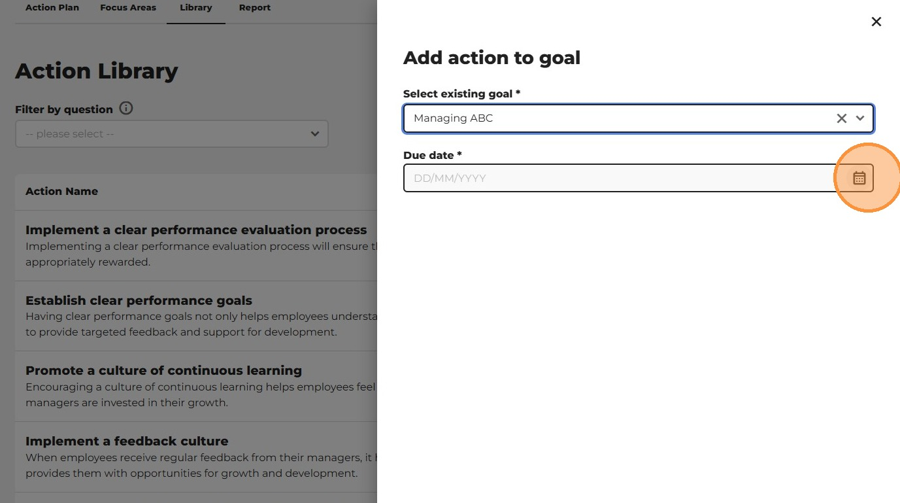This screenshot has width=900, height=503.
Task: Click the Action Name column header
Action: (61, 191)
